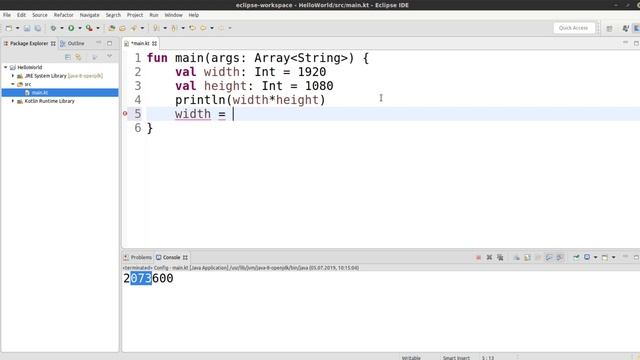Expand the JRE System Library node
This screenshot has height=360, width=640.
click(13, 76)
